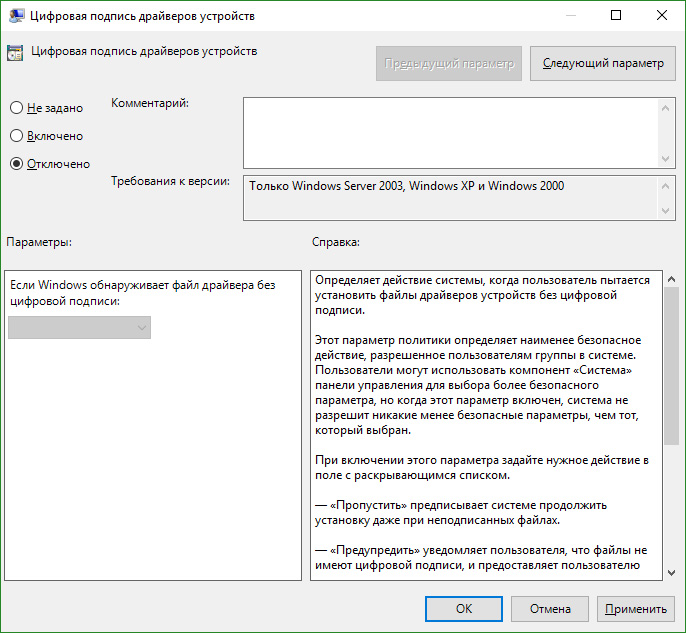
Task: Click the version requirements scroll-down arrow
Action: click(x=666, y=211)
